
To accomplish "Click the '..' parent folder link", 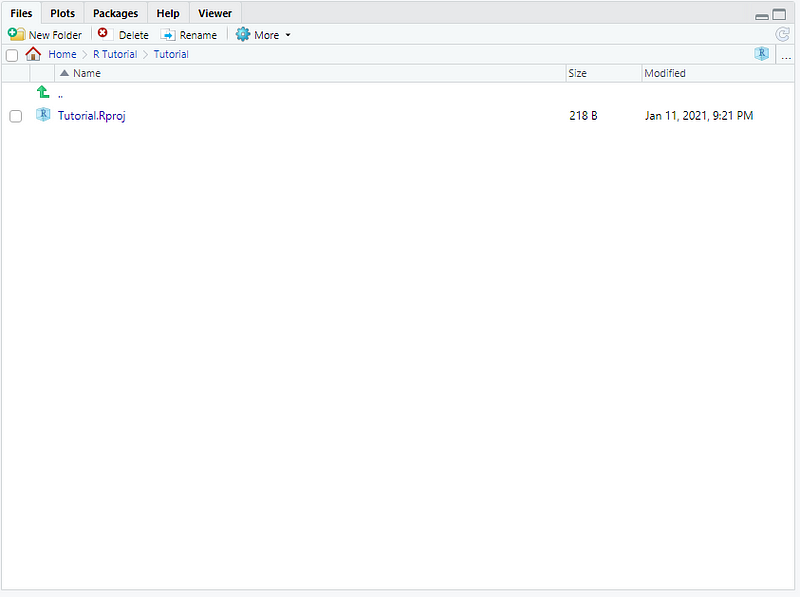I will point(60,95).
